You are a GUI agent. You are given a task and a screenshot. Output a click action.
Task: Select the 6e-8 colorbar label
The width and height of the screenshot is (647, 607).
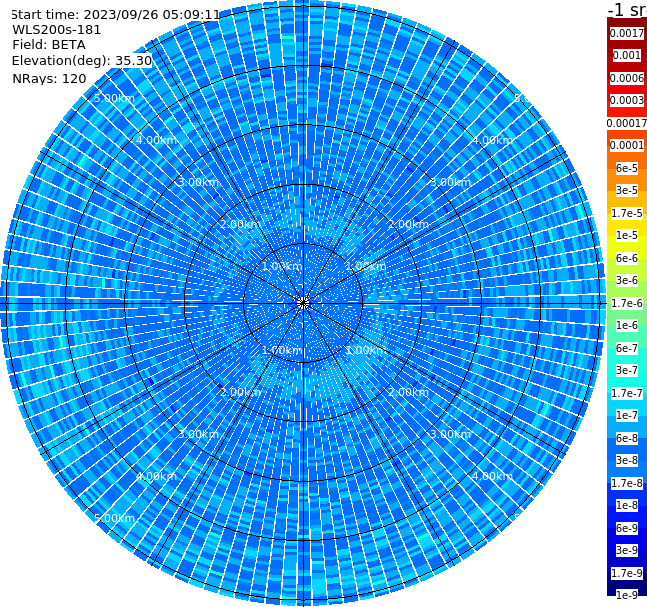(627, 438)
